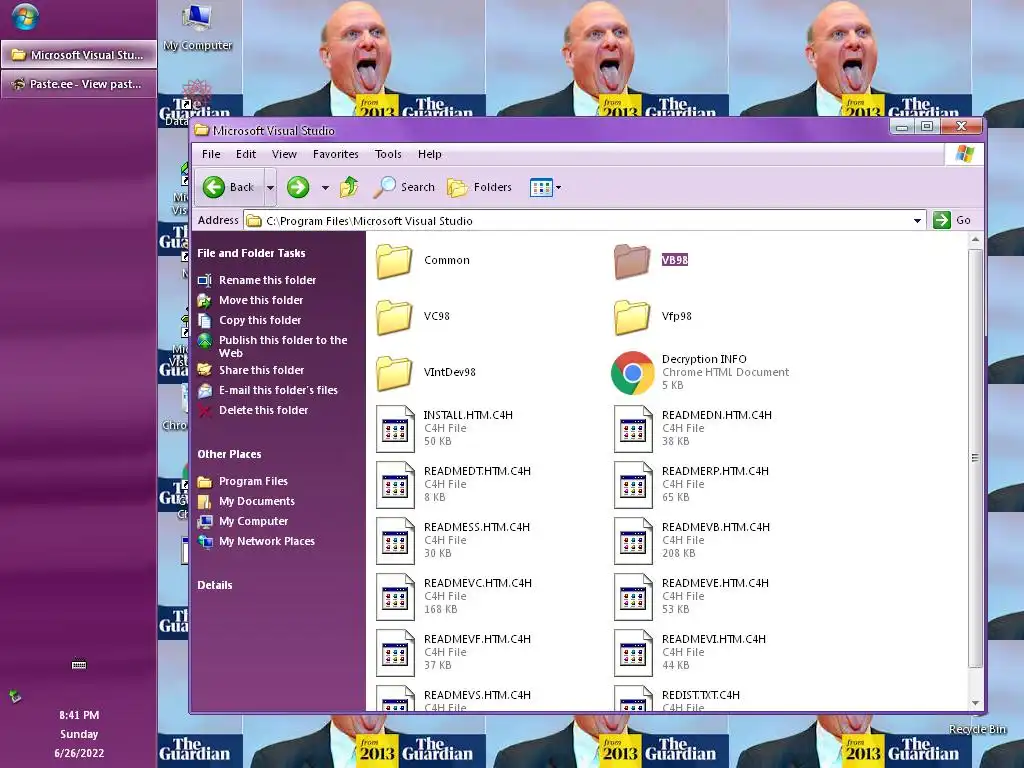Select the READMEVB.HTM.C4H file icon
Viewport: 1024px width, 768px height.
point(633,541)
